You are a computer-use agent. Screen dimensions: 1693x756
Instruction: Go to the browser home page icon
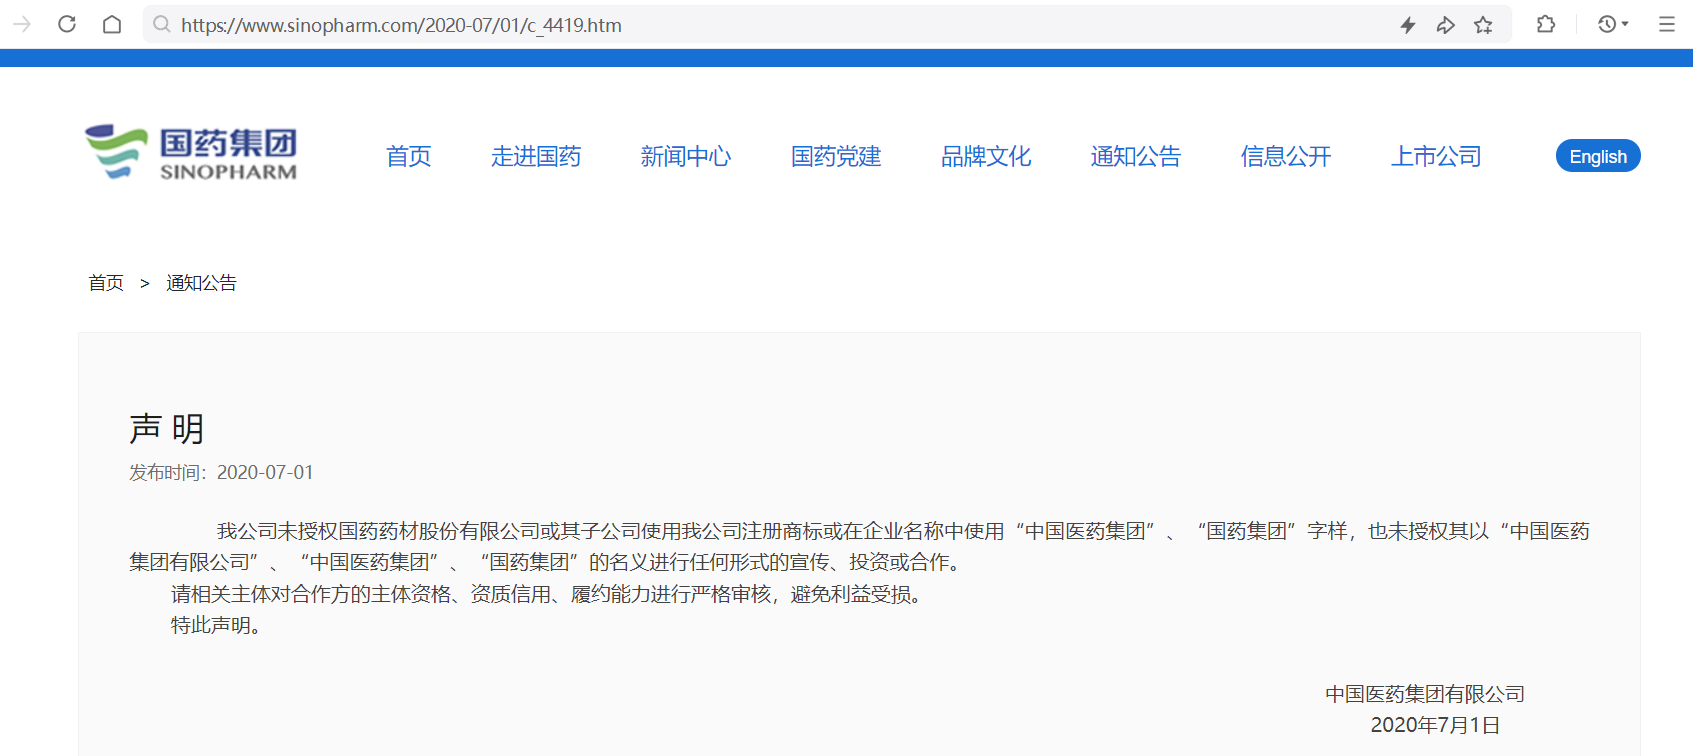pyautogui.click(x=112, y=24)
